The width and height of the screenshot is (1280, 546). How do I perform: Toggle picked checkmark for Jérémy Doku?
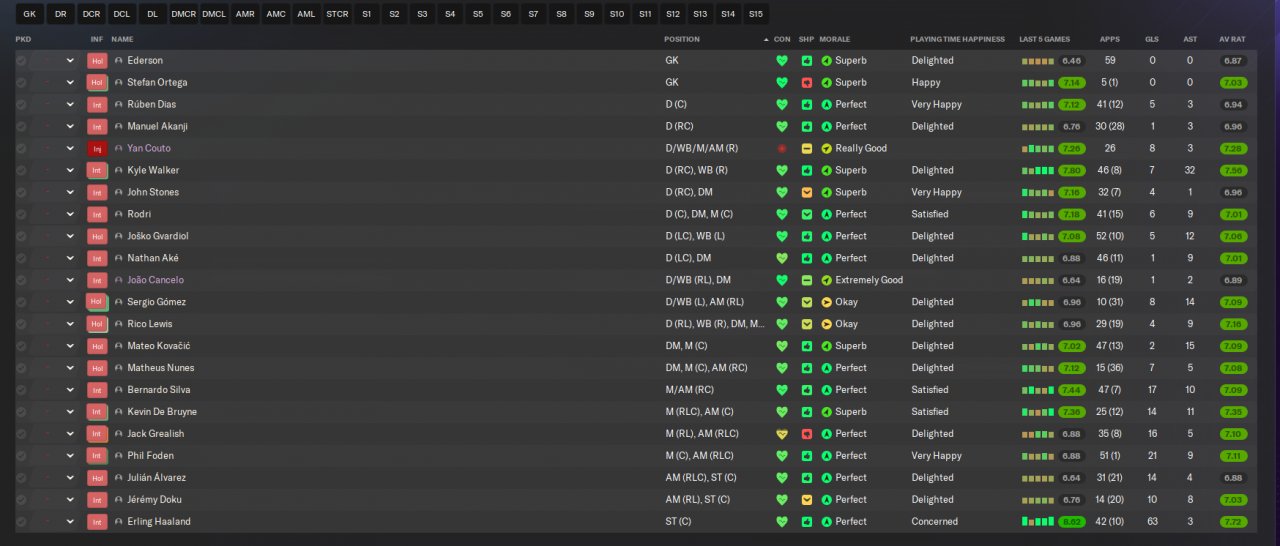tap(21, 500)
